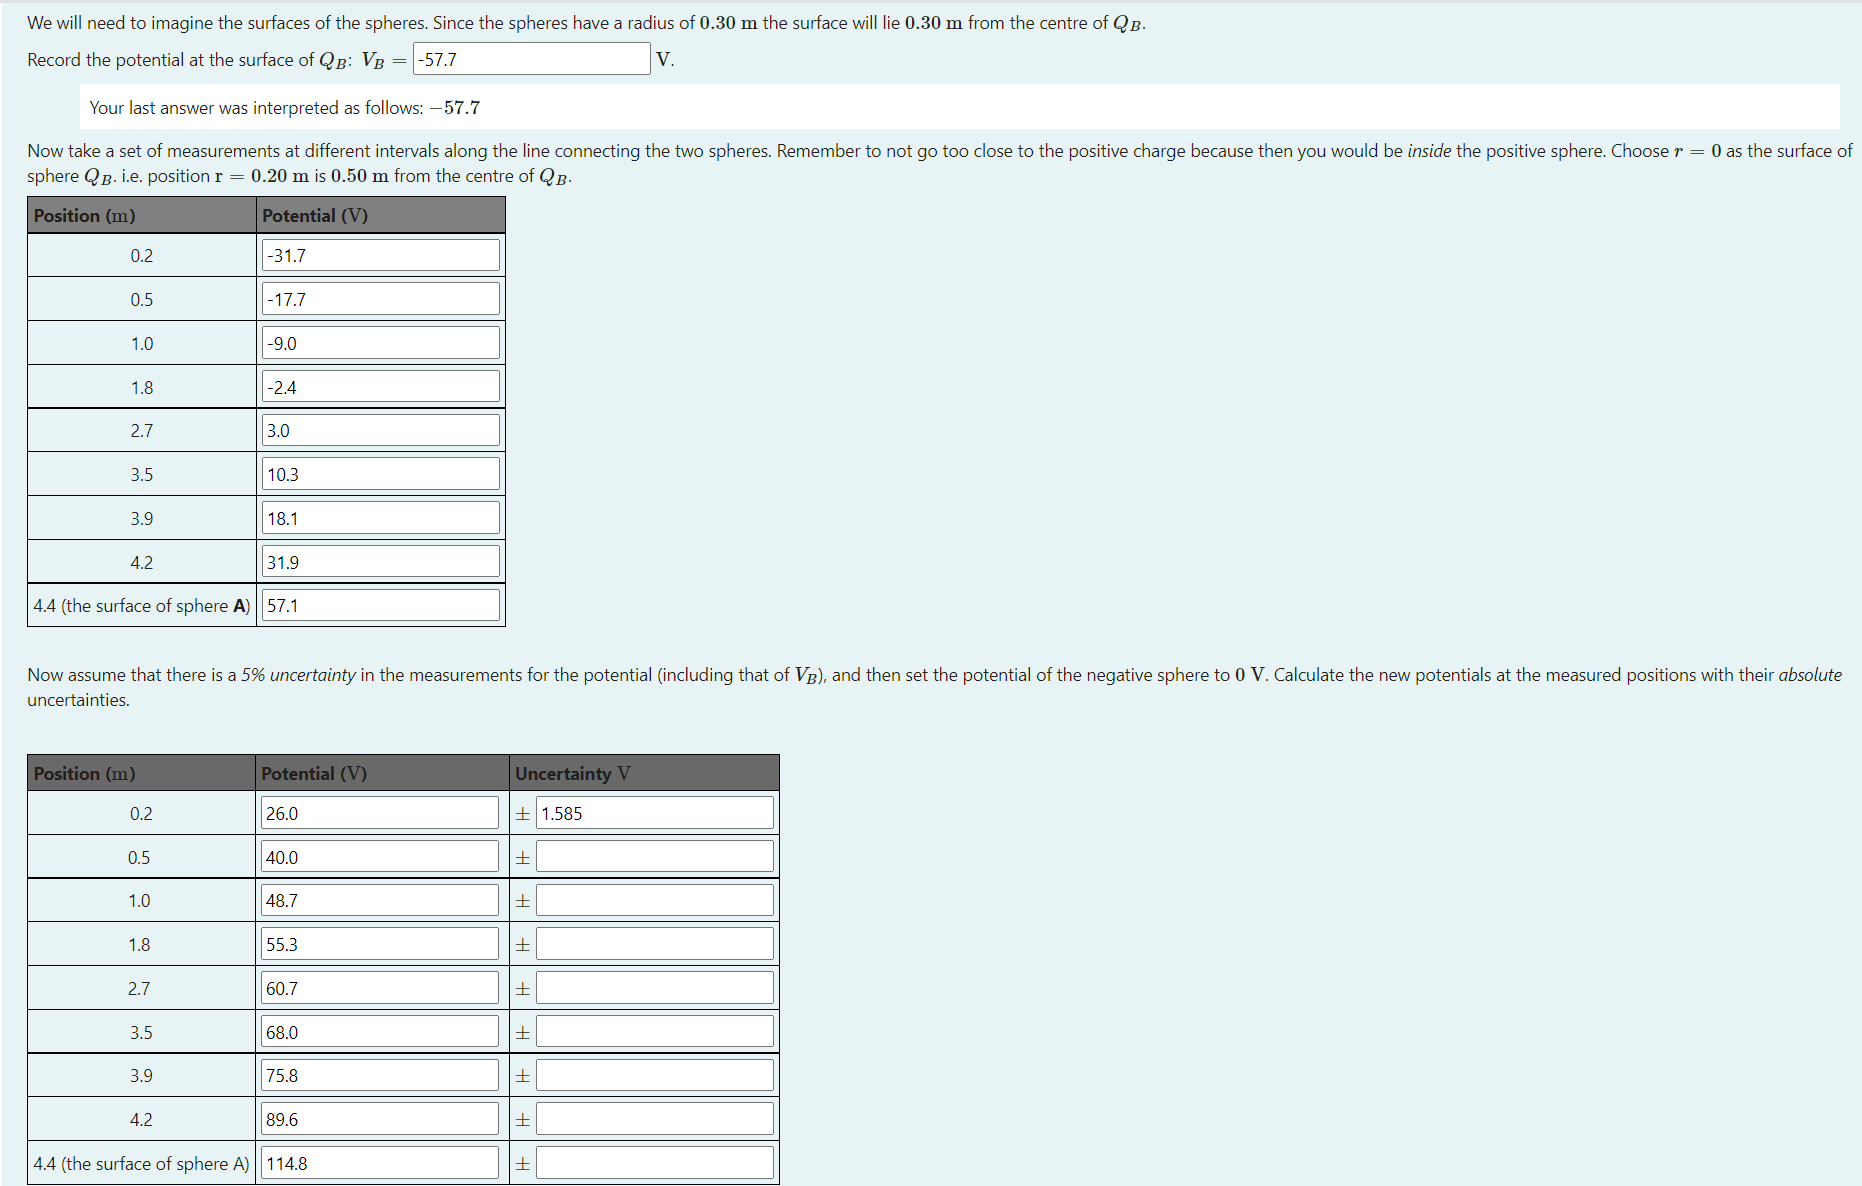Select the new potential field showing 40.0

pyautogui.click(x=380, y=857)
